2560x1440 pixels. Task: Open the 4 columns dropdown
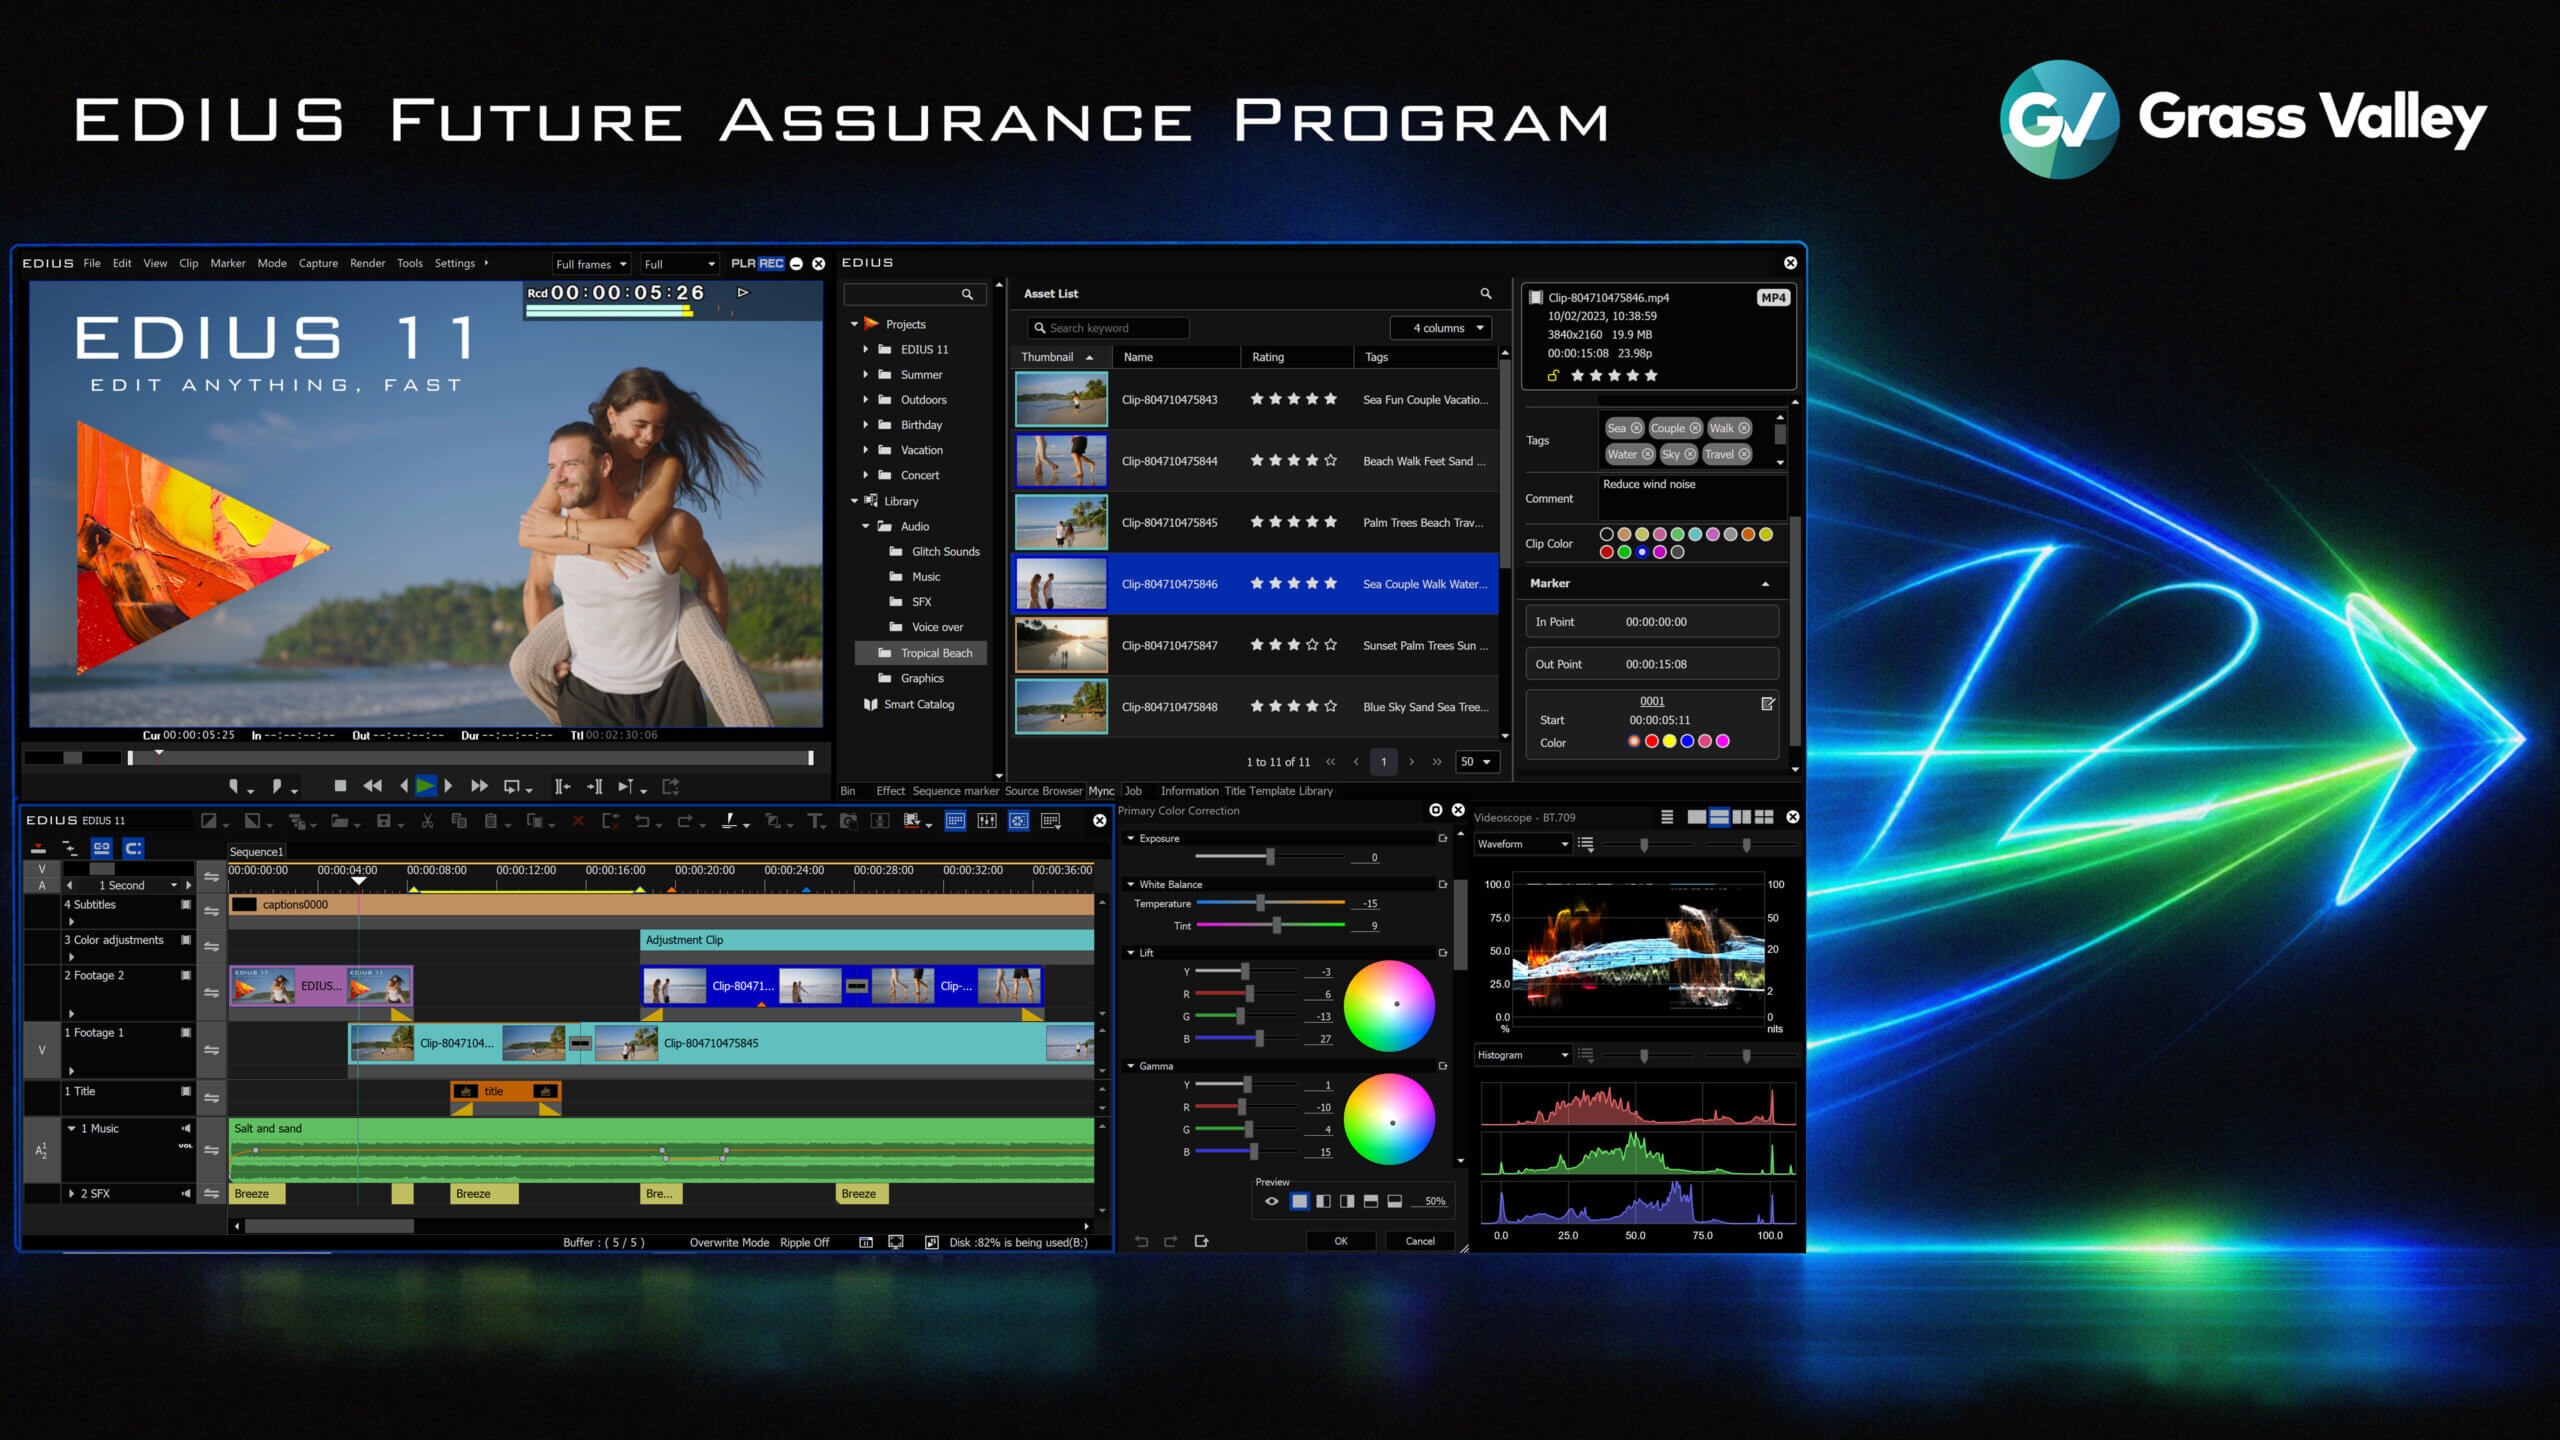click(1440, 328)
